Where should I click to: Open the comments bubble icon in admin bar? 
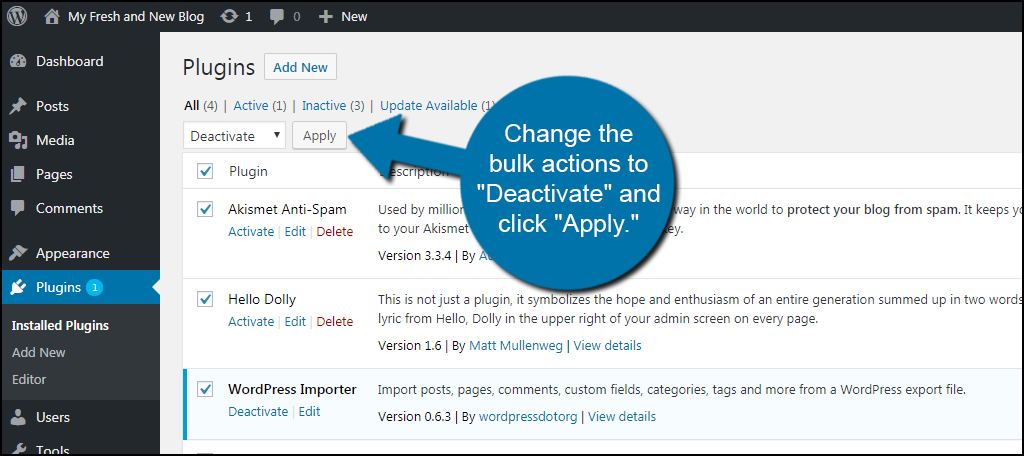pyautogui.click(x=277, y=17)
